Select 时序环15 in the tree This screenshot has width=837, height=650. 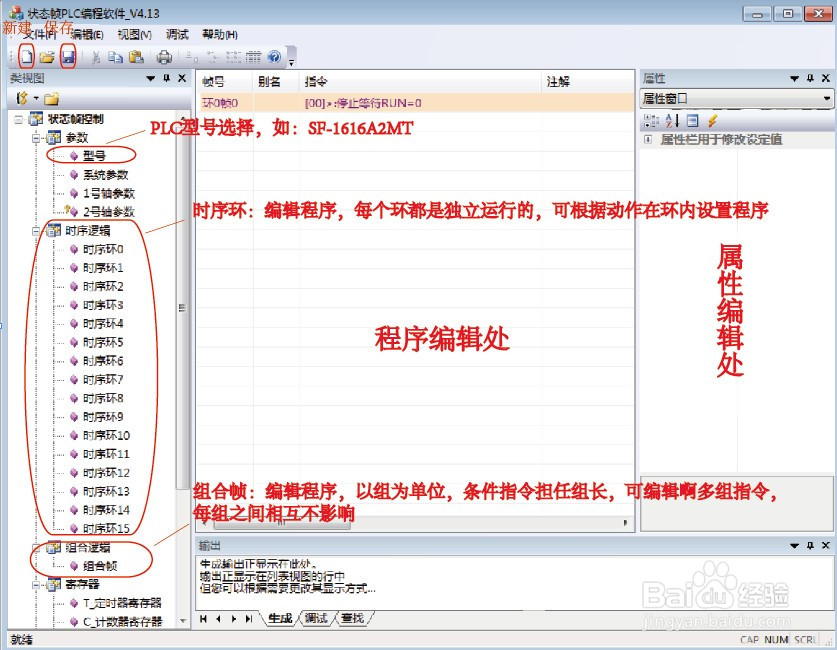pos(106,528)
